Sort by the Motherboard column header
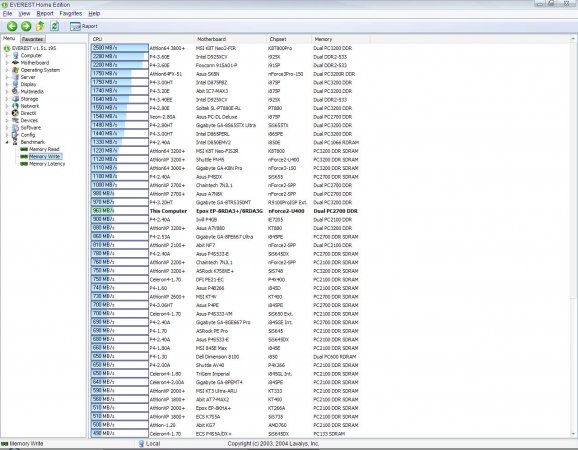The height and width of the screenshot is (450, 578). (230, 39)
